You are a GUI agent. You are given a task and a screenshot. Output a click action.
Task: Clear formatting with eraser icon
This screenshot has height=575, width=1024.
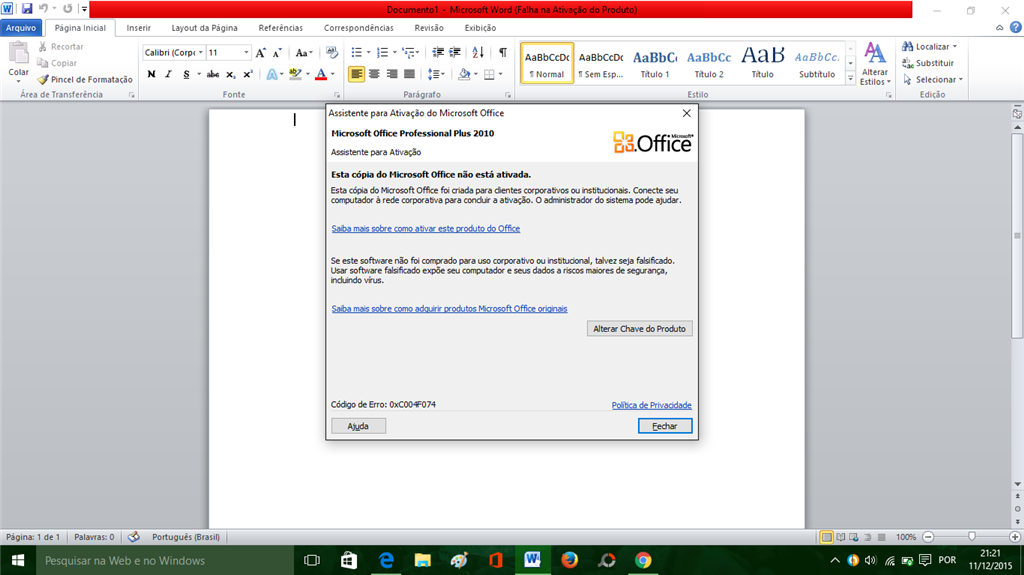click(332, 53)
